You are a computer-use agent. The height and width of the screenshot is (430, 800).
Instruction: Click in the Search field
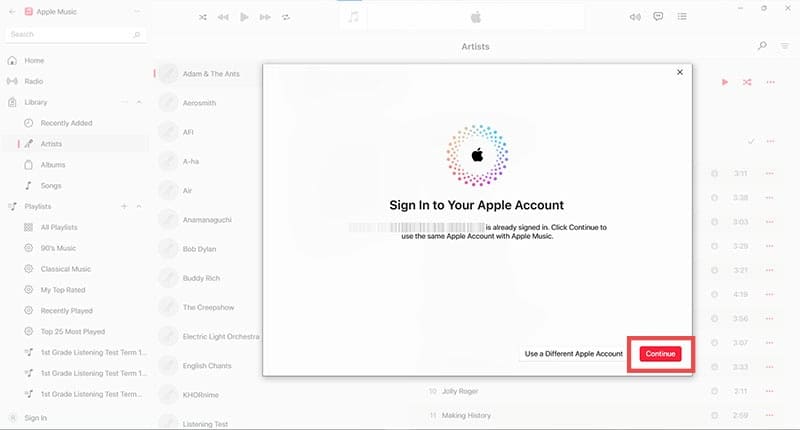76,34
